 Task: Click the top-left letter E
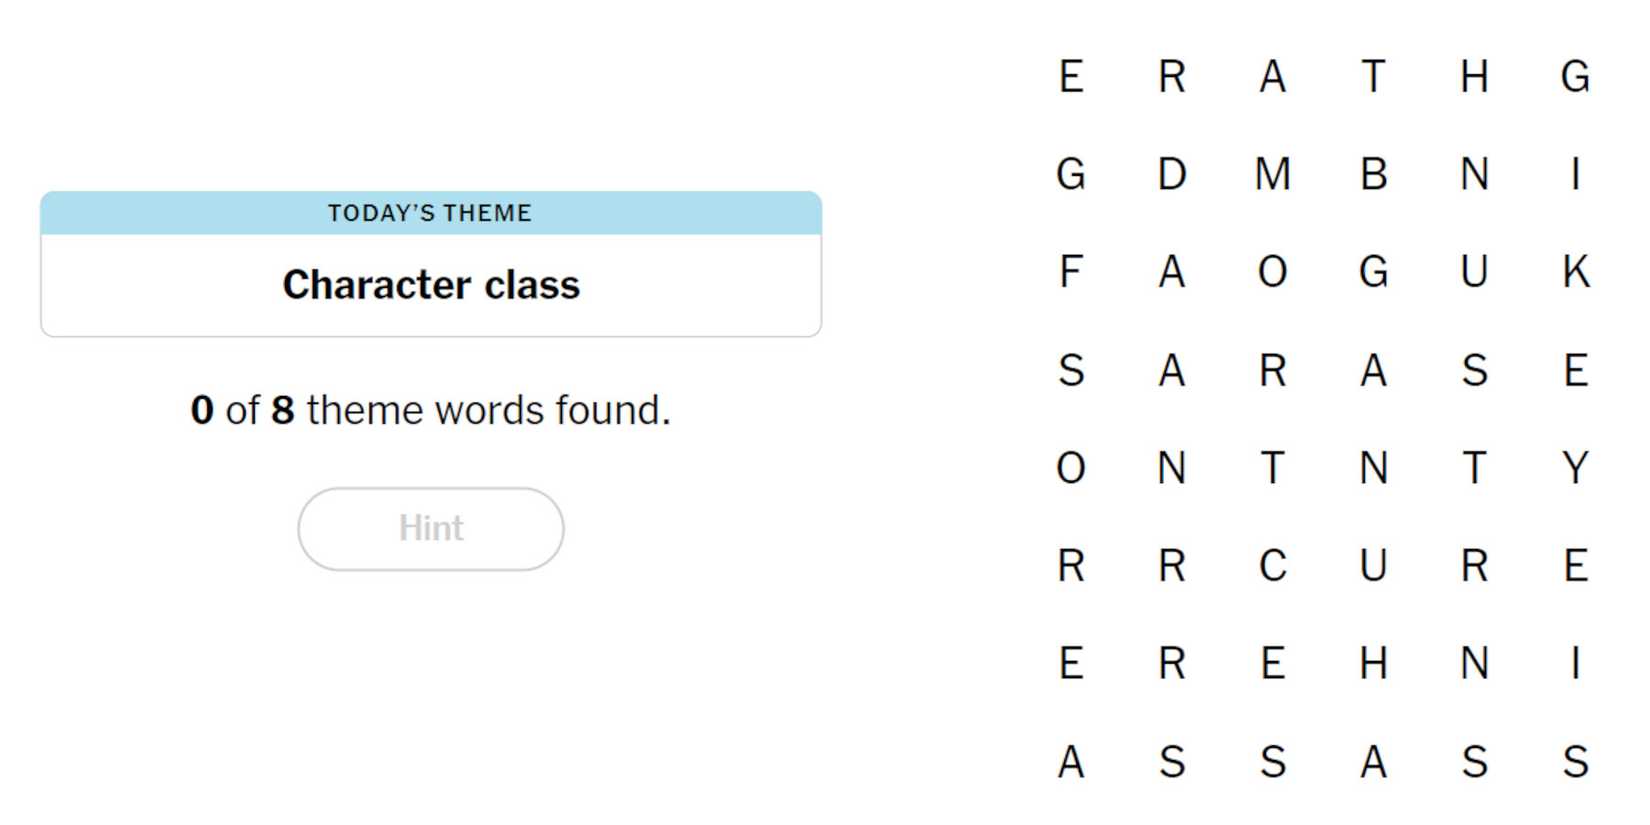tap(1070, 76)
